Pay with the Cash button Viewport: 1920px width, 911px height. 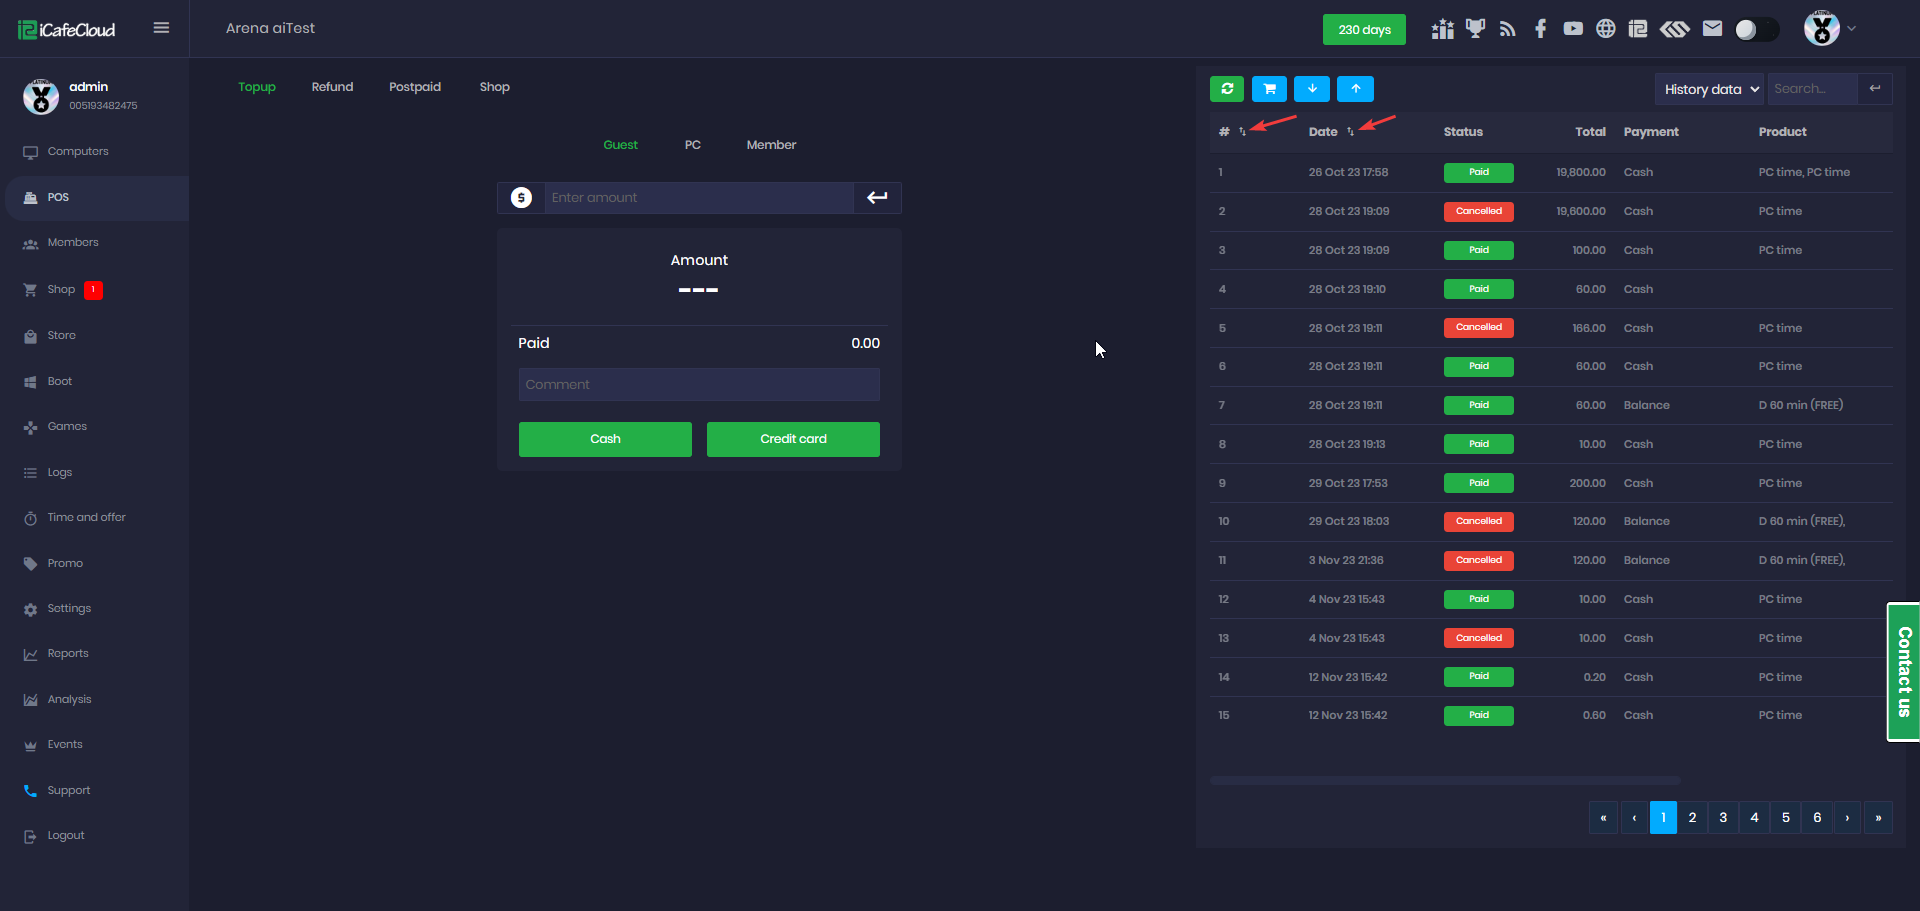click(x=605, y=439)
